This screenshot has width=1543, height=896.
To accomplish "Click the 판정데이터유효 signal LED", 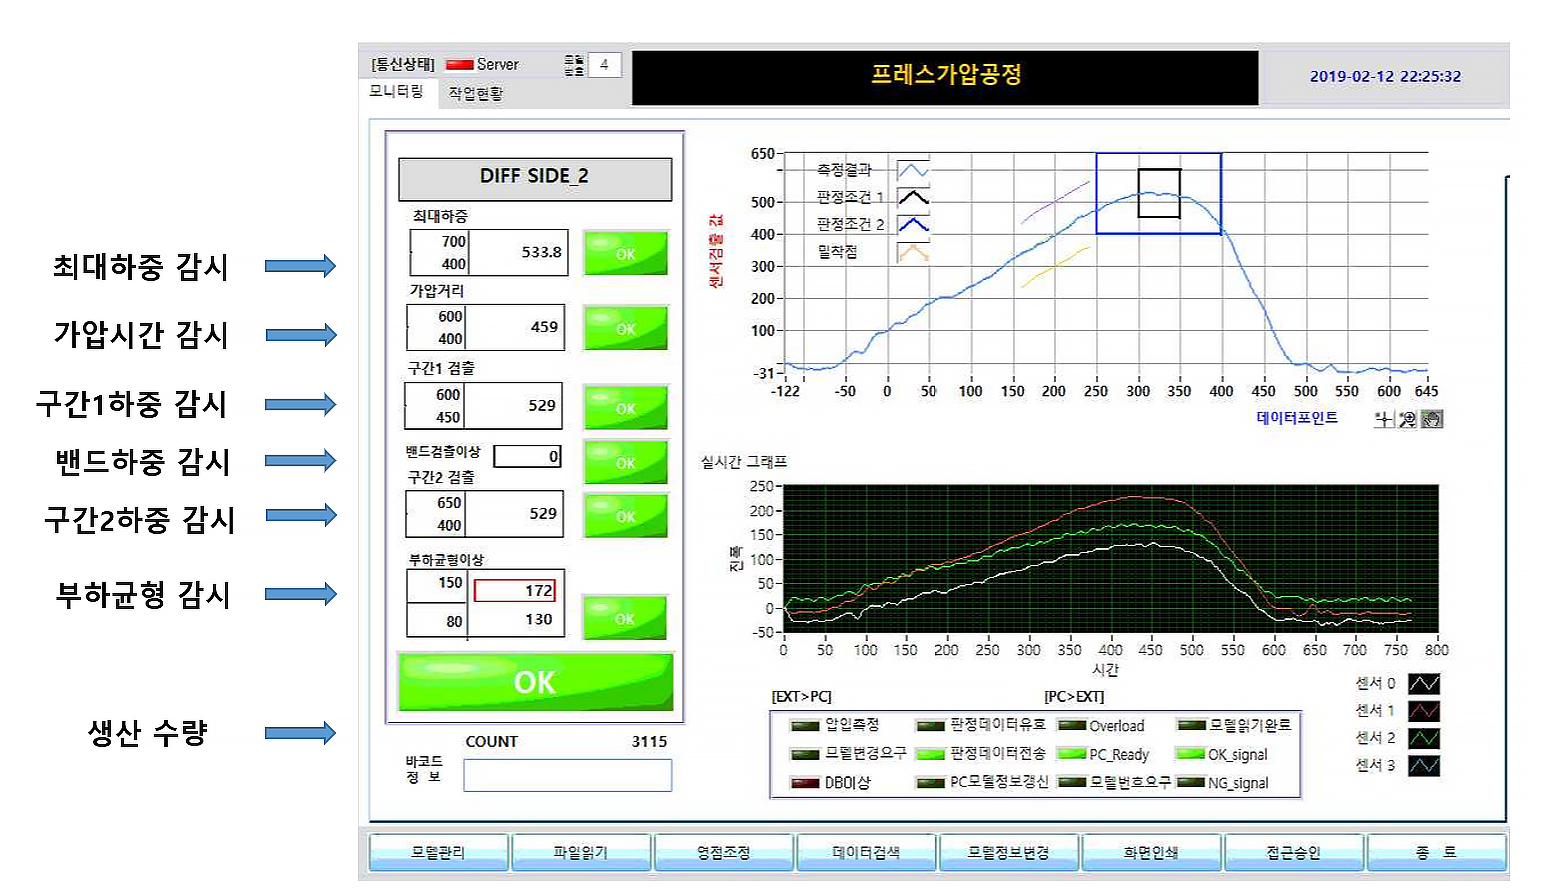I will 931,726.
